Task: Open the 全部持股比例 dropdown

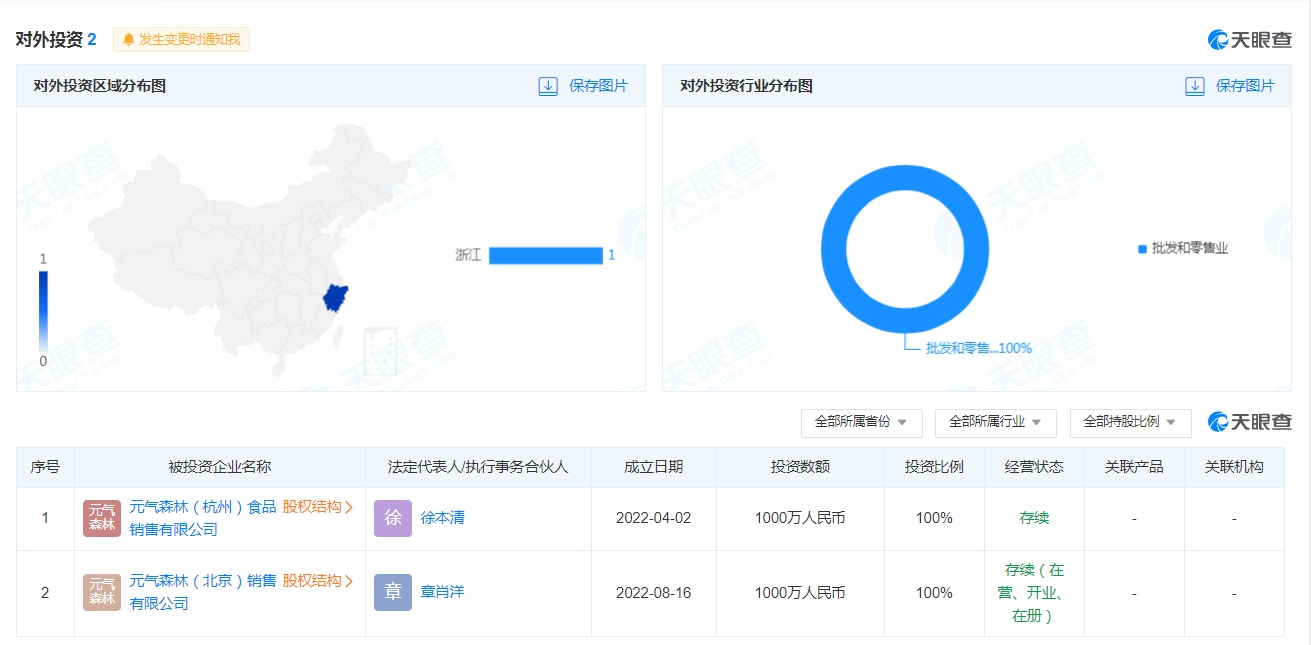Action: [1131, 422]
